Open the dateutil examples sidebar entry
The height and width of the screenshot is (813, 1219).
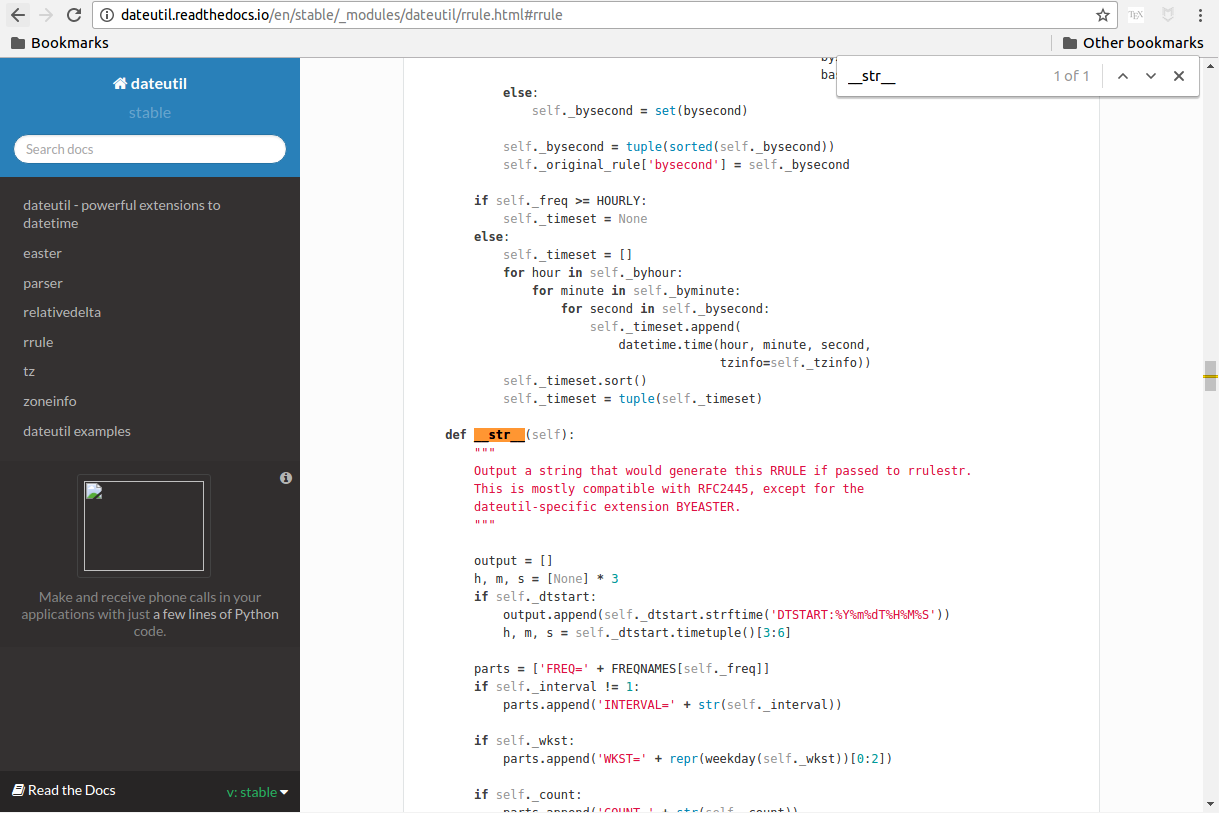tap(77, 431)
